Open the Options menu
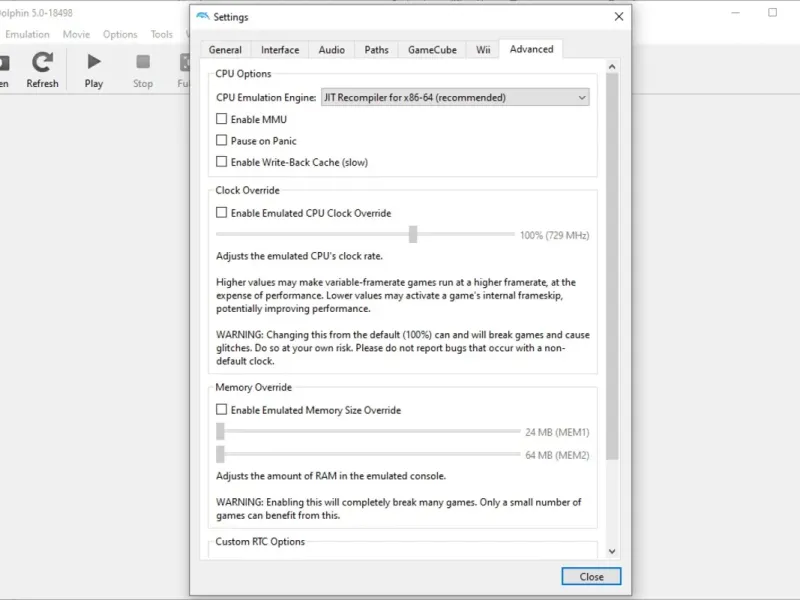 [120, 34]
